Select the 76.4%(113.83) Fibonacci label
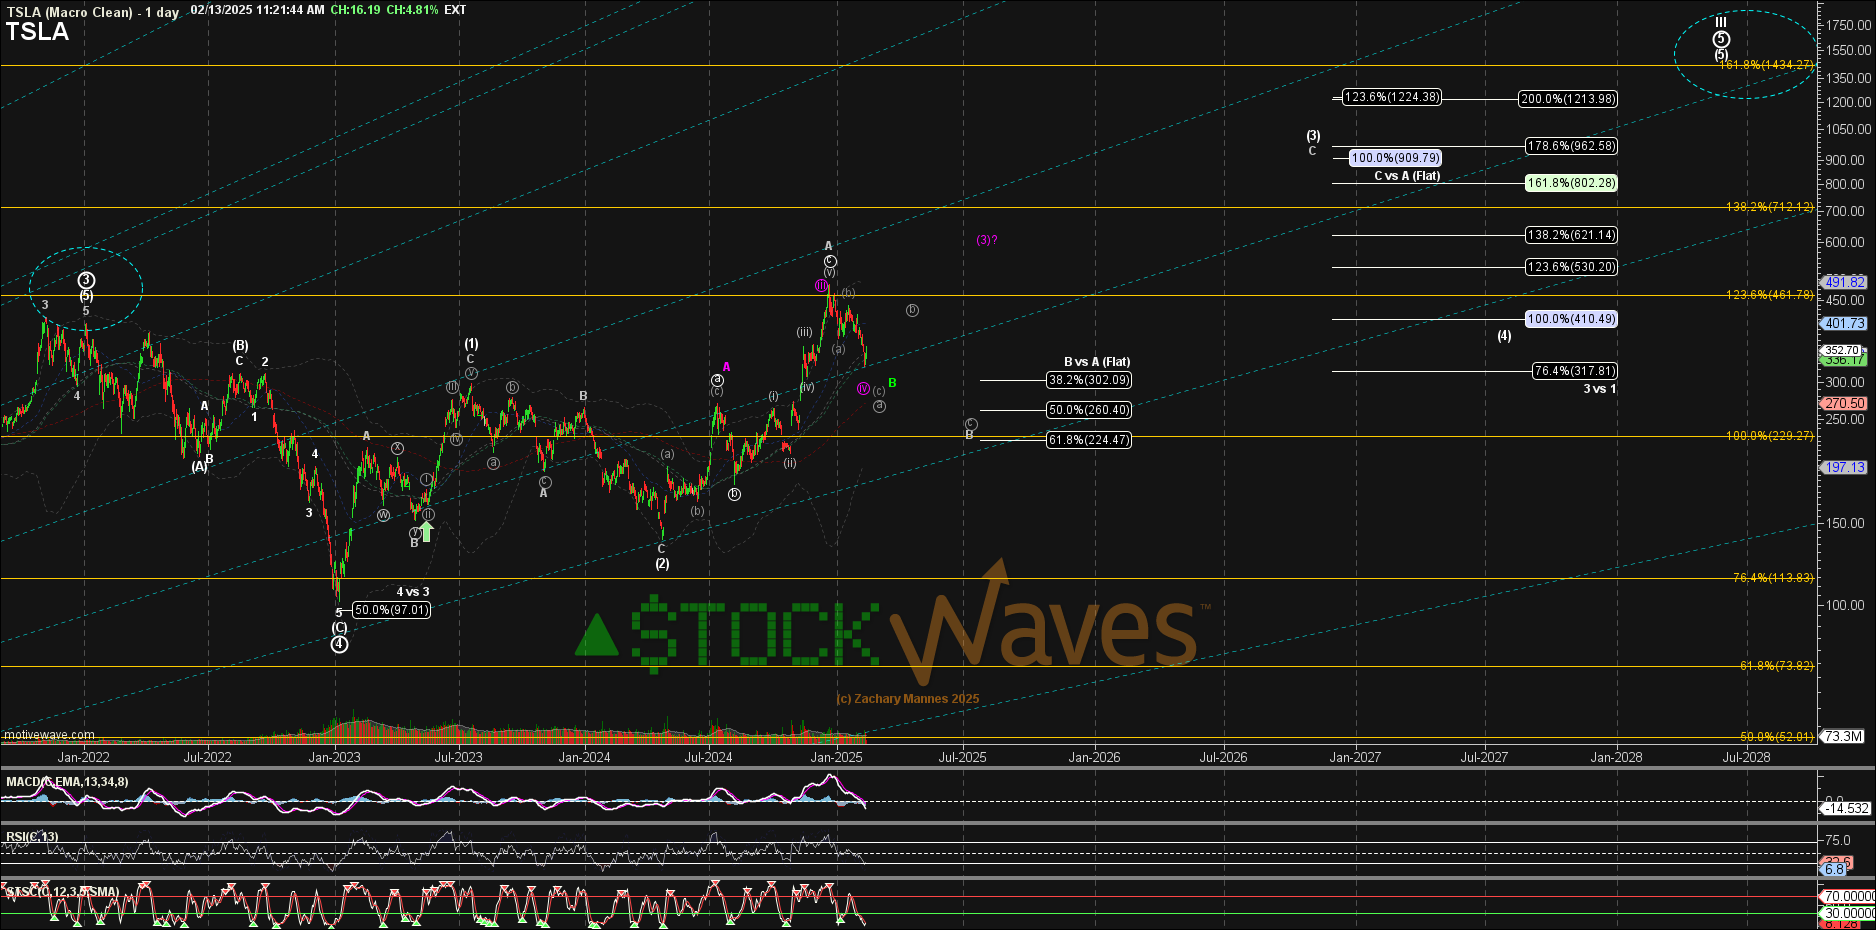This screenshot has width=1876, height=930. click(x=1773, y=578)
